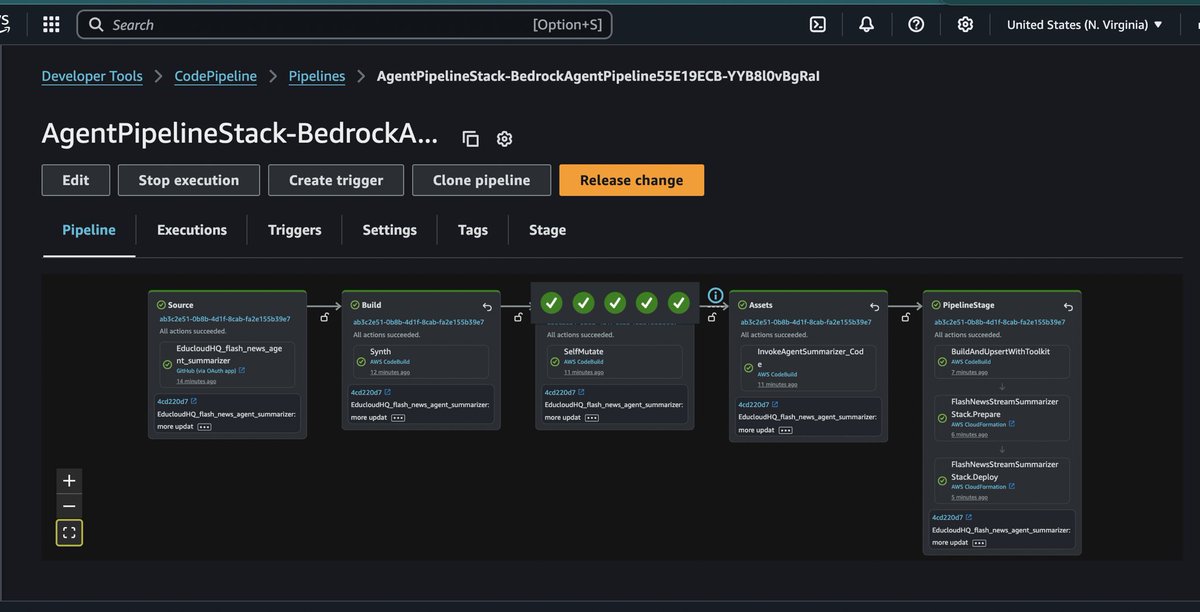Open pipeline notification settings gear beside the title
1200x612 pixels.
point(504,138)
